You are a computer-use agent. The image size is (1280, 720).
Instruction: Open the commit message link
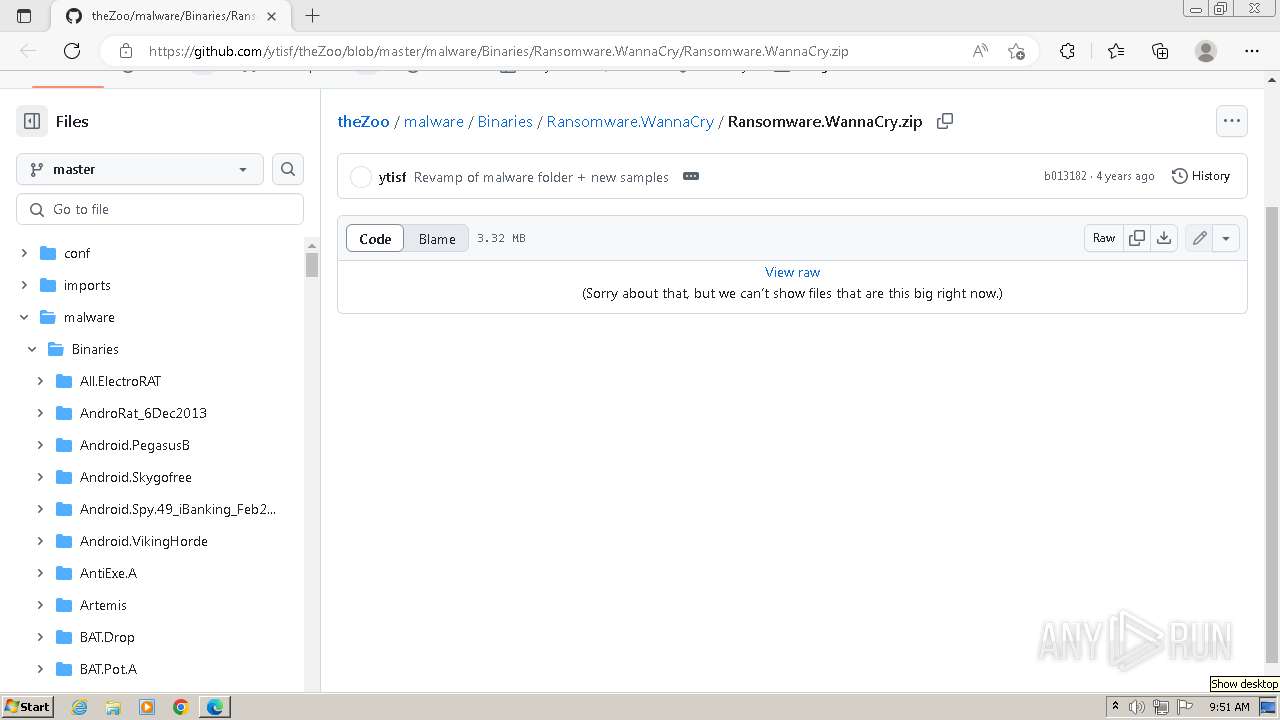(541, 177)
